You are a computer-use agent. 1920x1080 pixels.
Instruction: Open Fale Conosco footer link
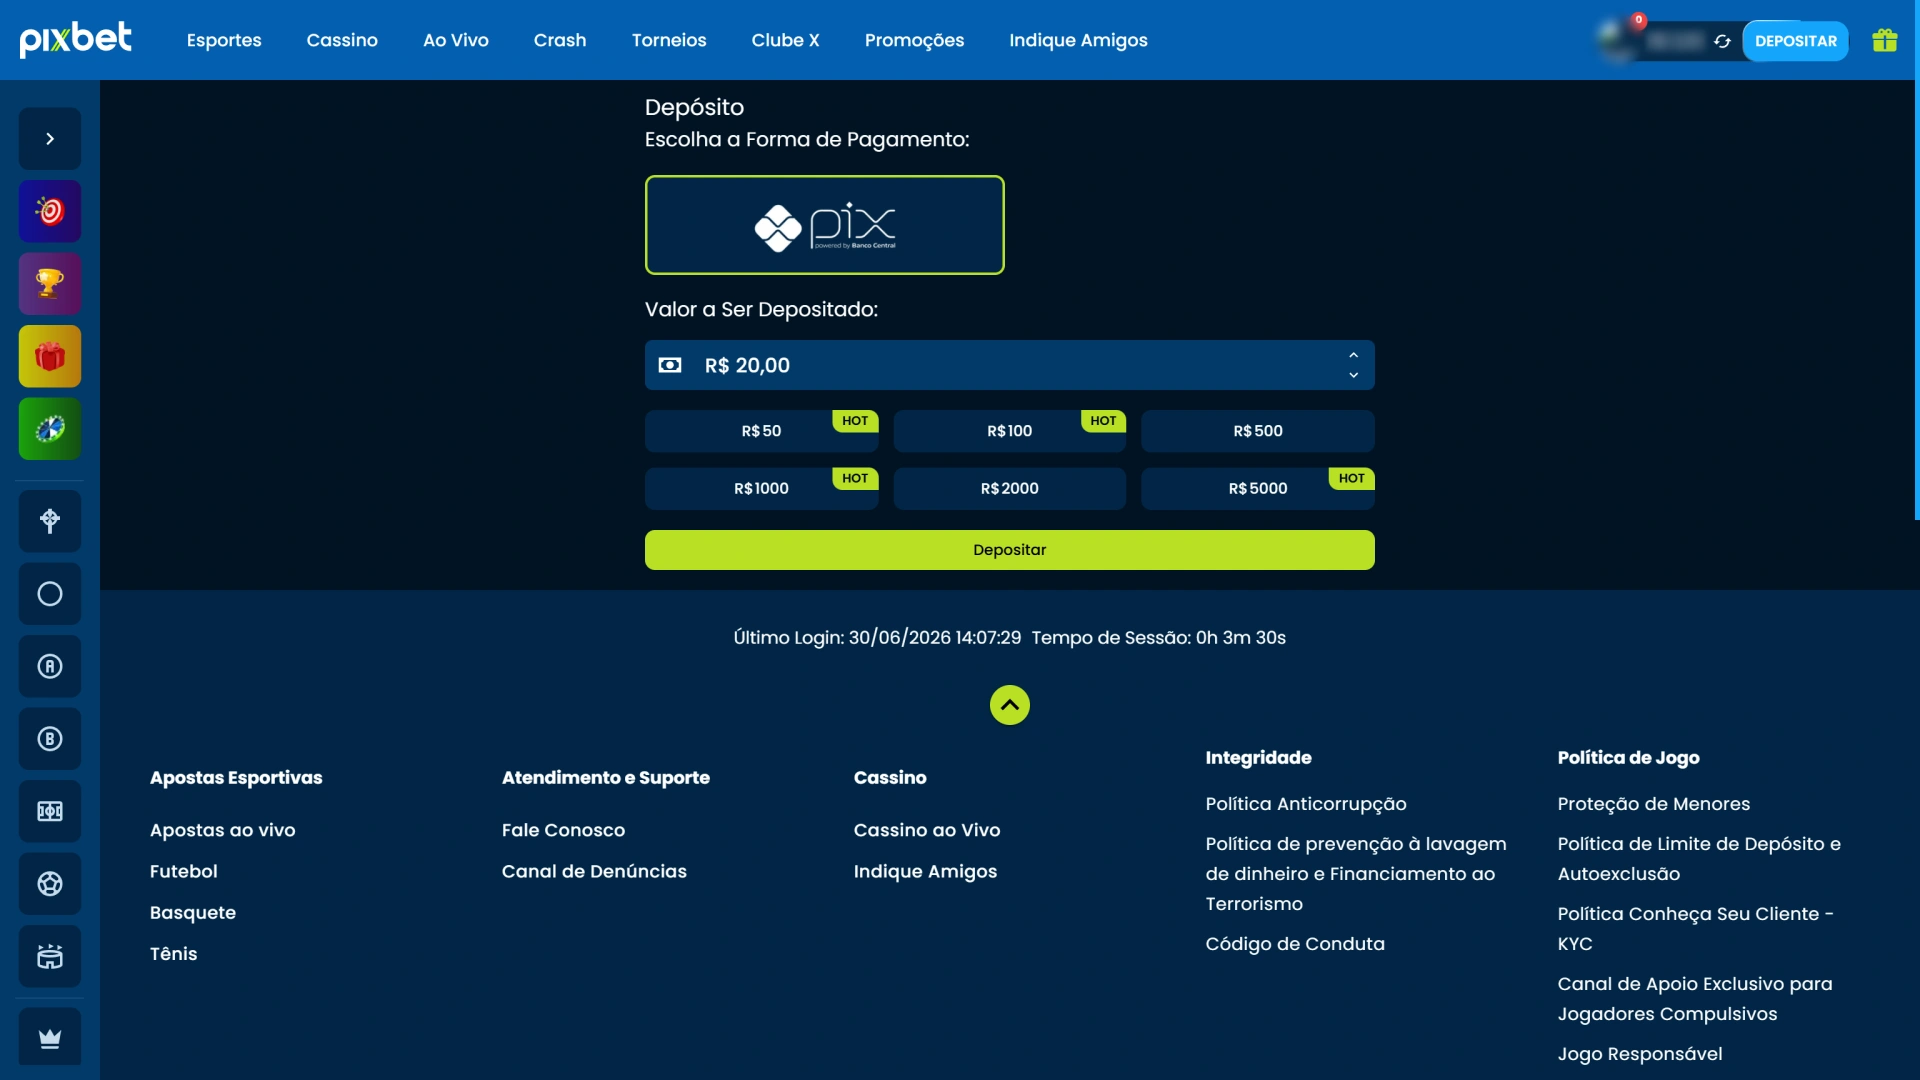(564, 830)
